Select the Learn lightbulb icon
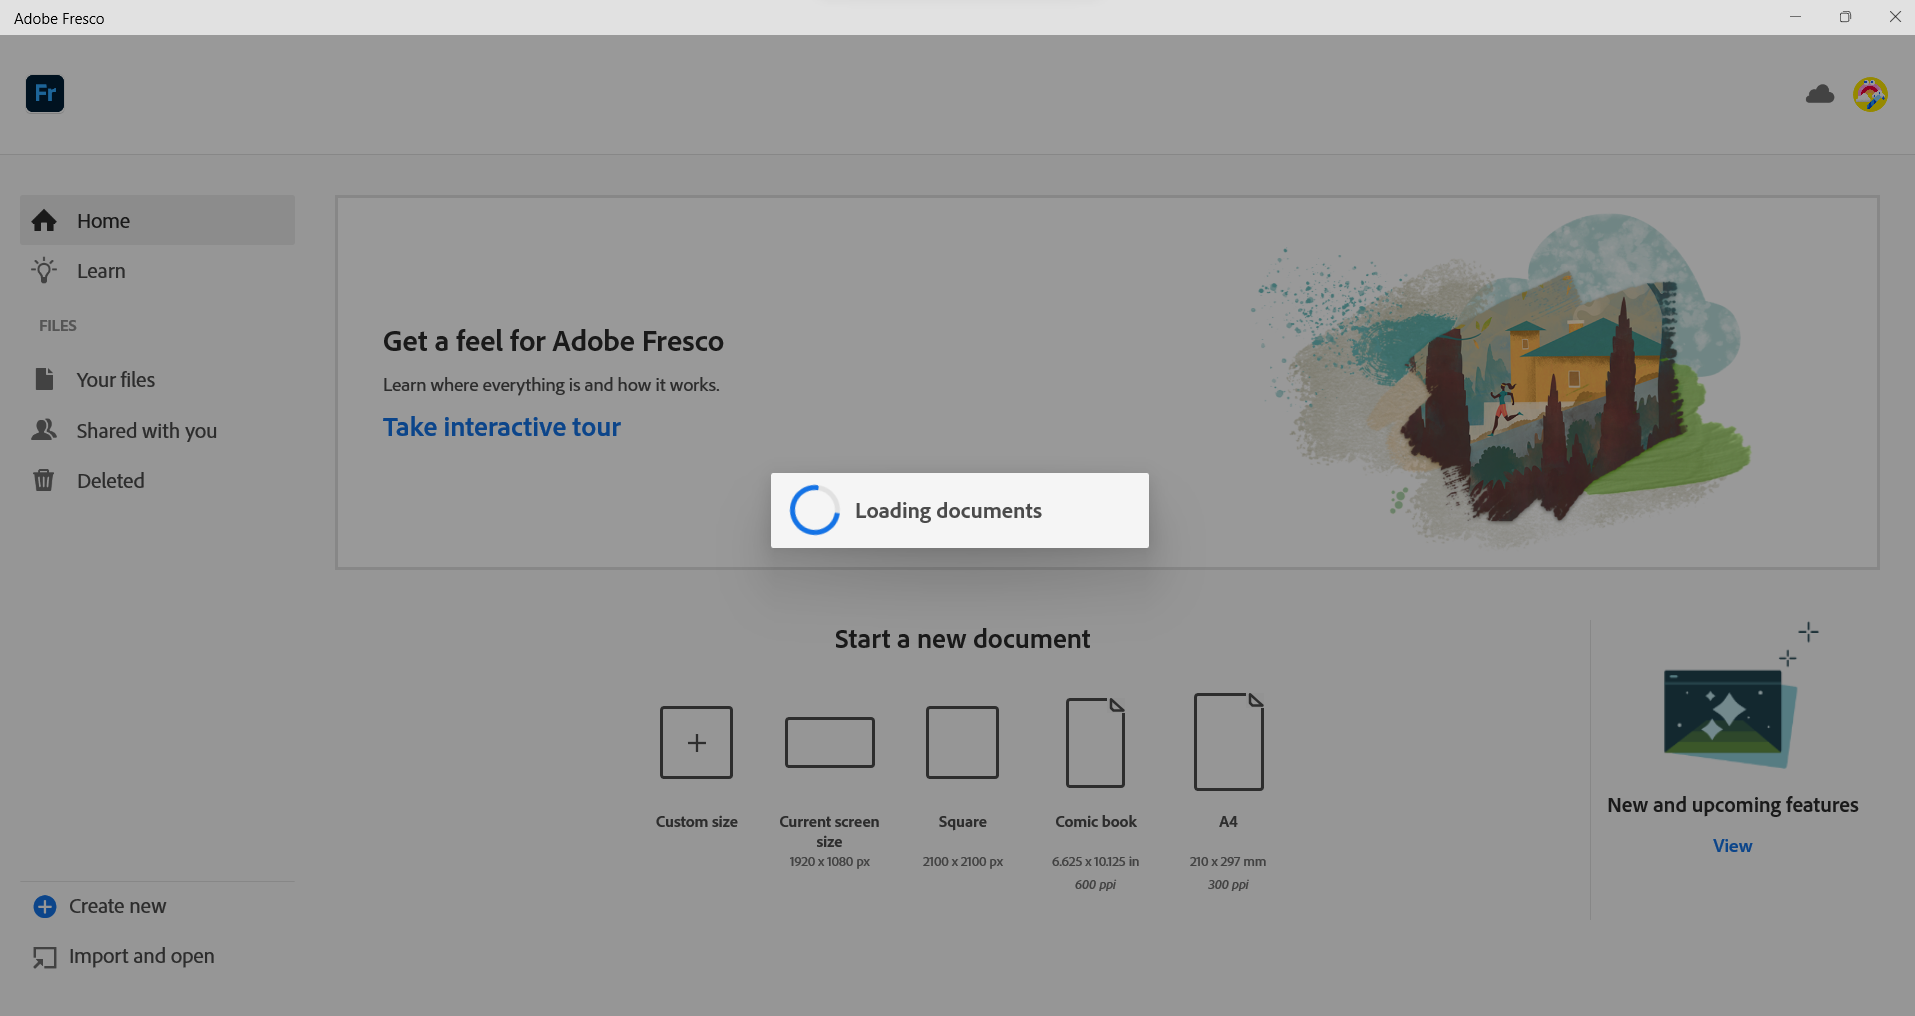This screenshot has width=1915, height=1016. [x=44, y=270]
